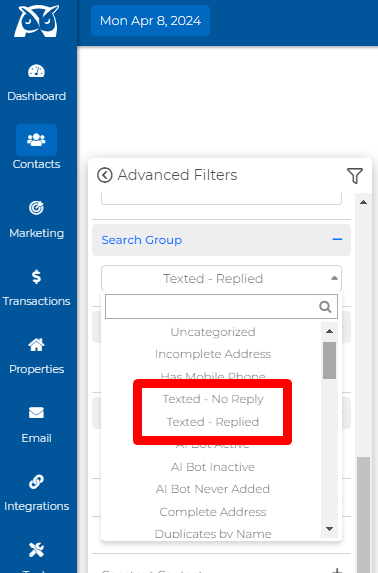This screenshot has width=378, height=573.
Task: Click the Properties label in sidebar
Action: (x=36, y=369)
